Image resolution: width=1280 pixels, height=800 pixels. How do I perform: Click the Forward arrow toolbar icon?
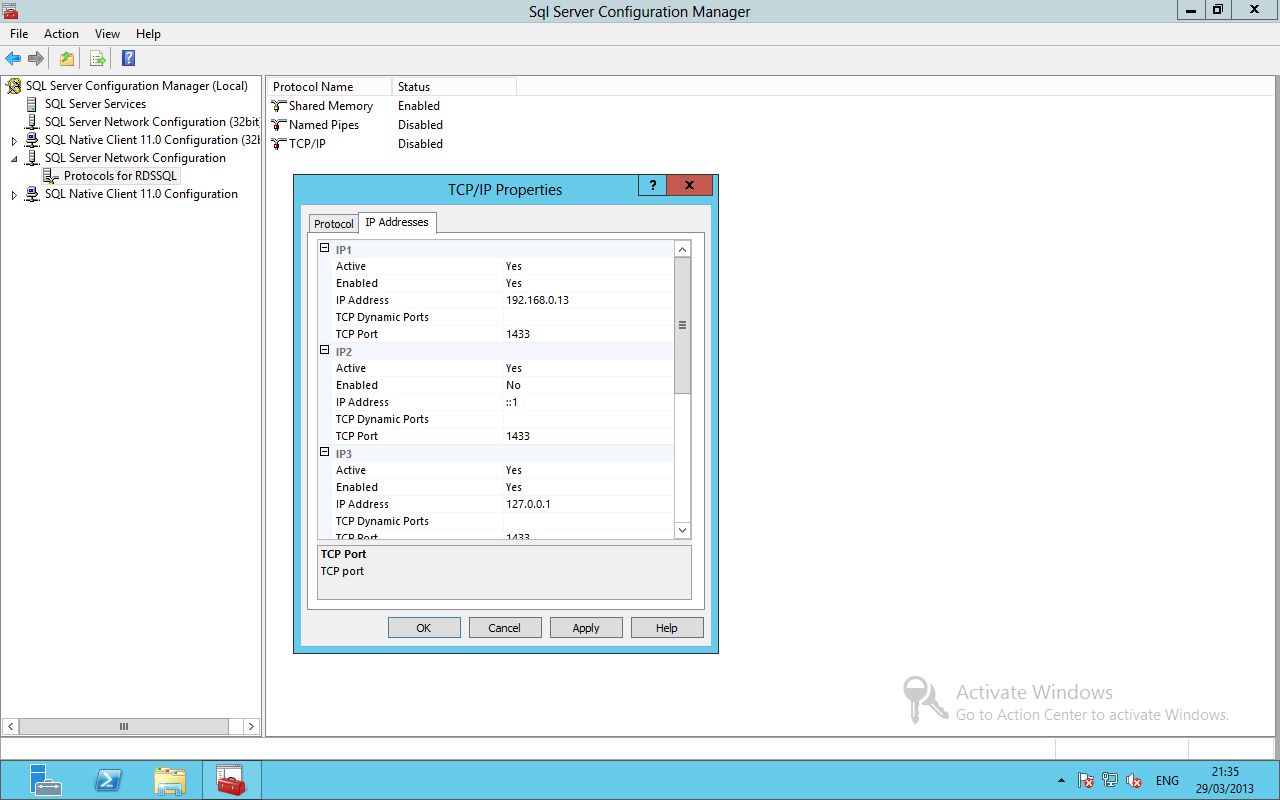[x=36, y=58]
